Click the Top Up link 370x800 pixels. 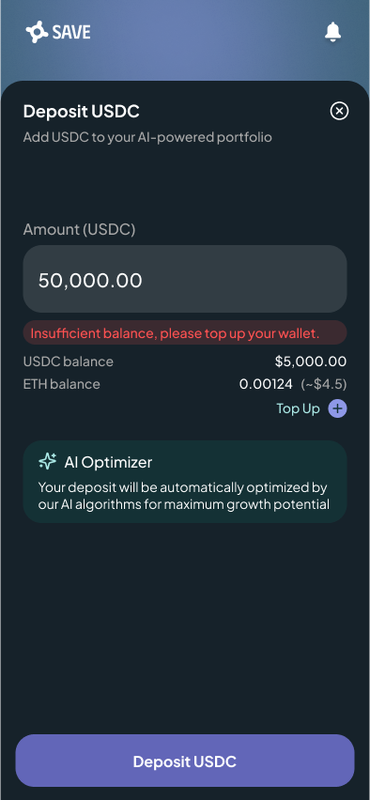click(x=298, y=409)
